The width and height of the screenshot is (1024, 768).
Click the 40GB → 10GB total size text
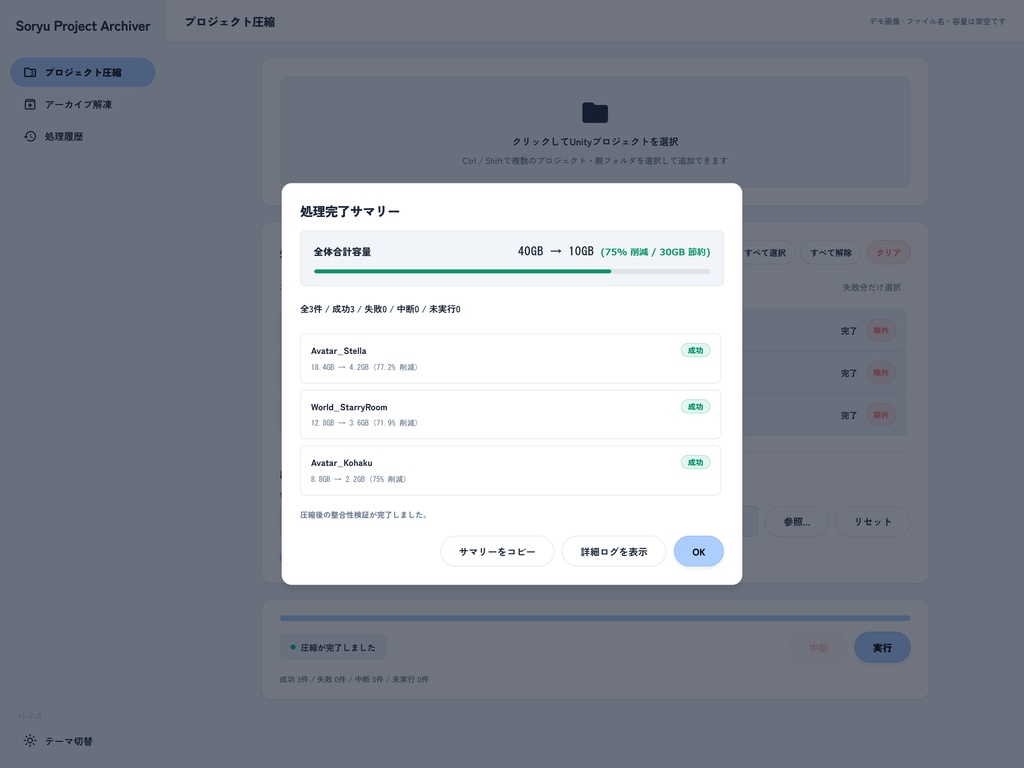(x=556, y=251)
